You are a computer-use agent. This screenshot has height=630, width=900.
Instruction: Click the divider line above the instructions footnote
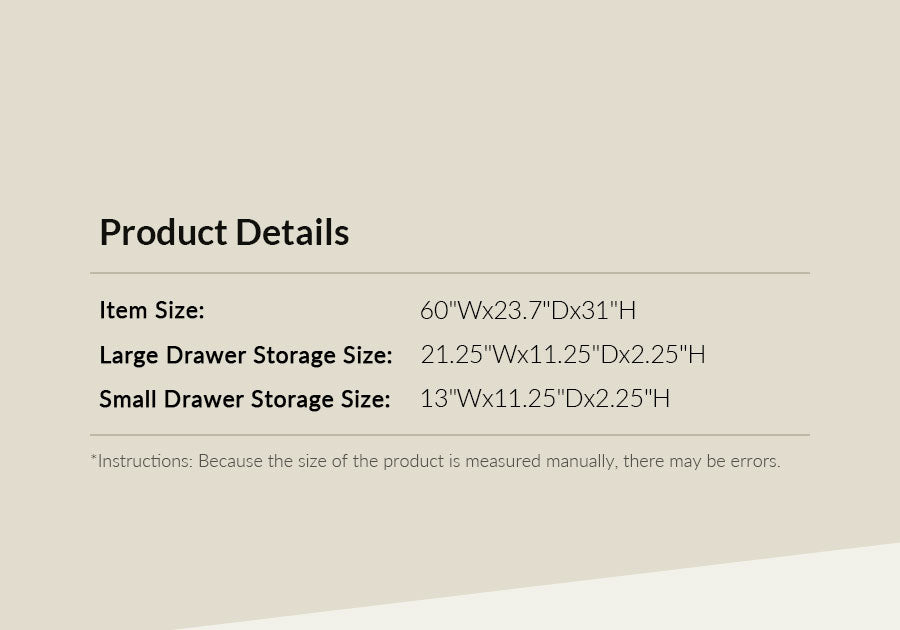pos(450,435)
